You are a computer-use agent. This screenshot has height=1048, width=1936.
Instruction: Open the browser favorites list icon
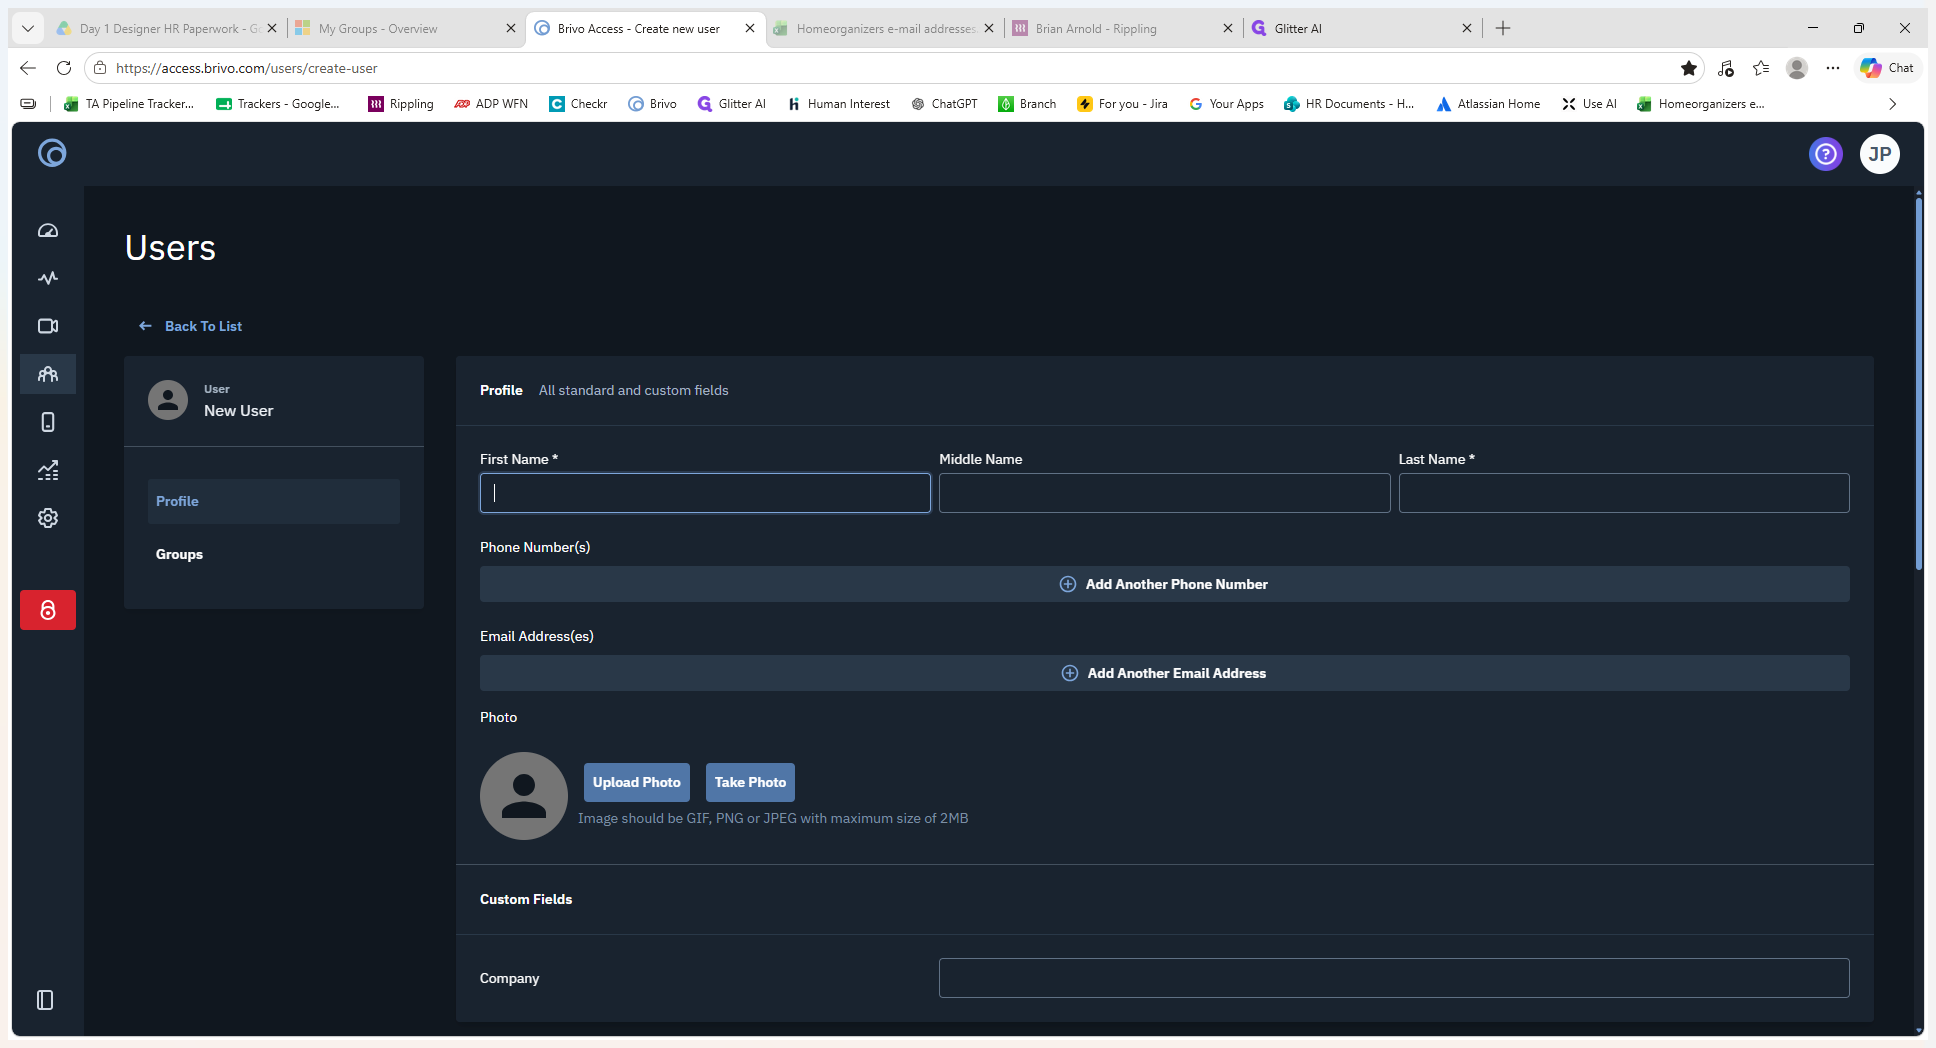click(x=1761, y=68)
